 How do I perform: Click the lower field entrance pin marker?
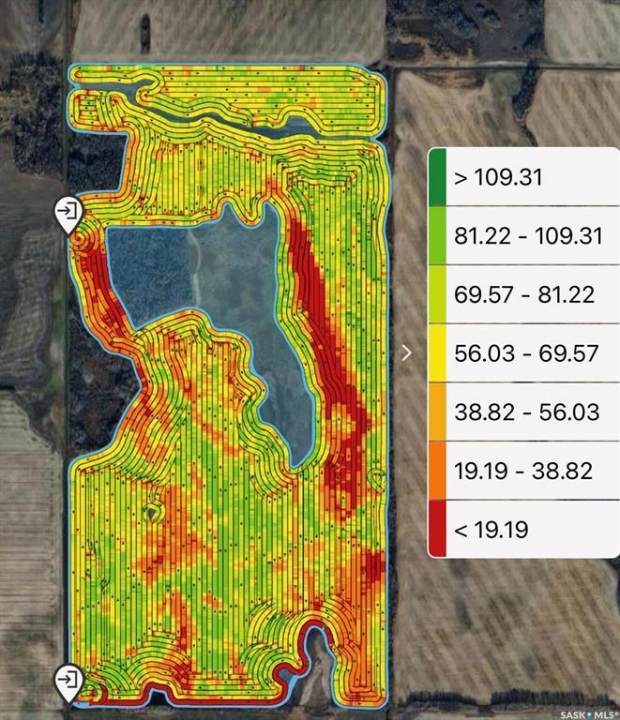tap(69, 681)
